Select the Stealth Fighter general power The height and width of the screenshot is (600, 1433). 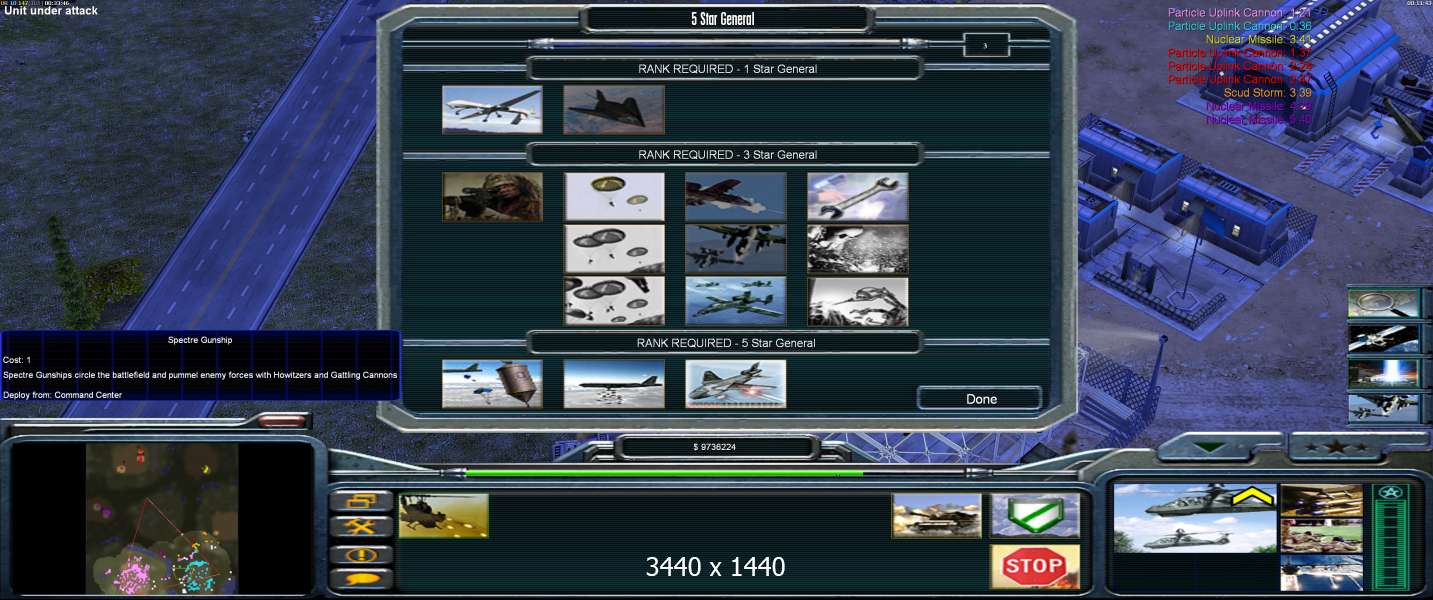point(614,109)
